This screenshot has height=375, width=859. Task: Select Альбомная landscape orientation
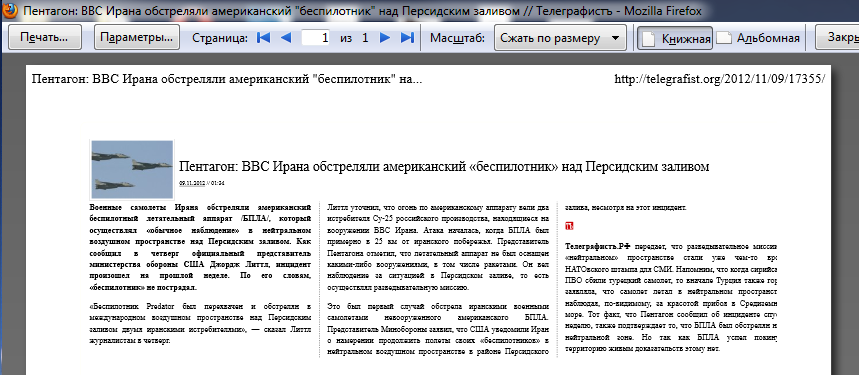coord(759,38)
